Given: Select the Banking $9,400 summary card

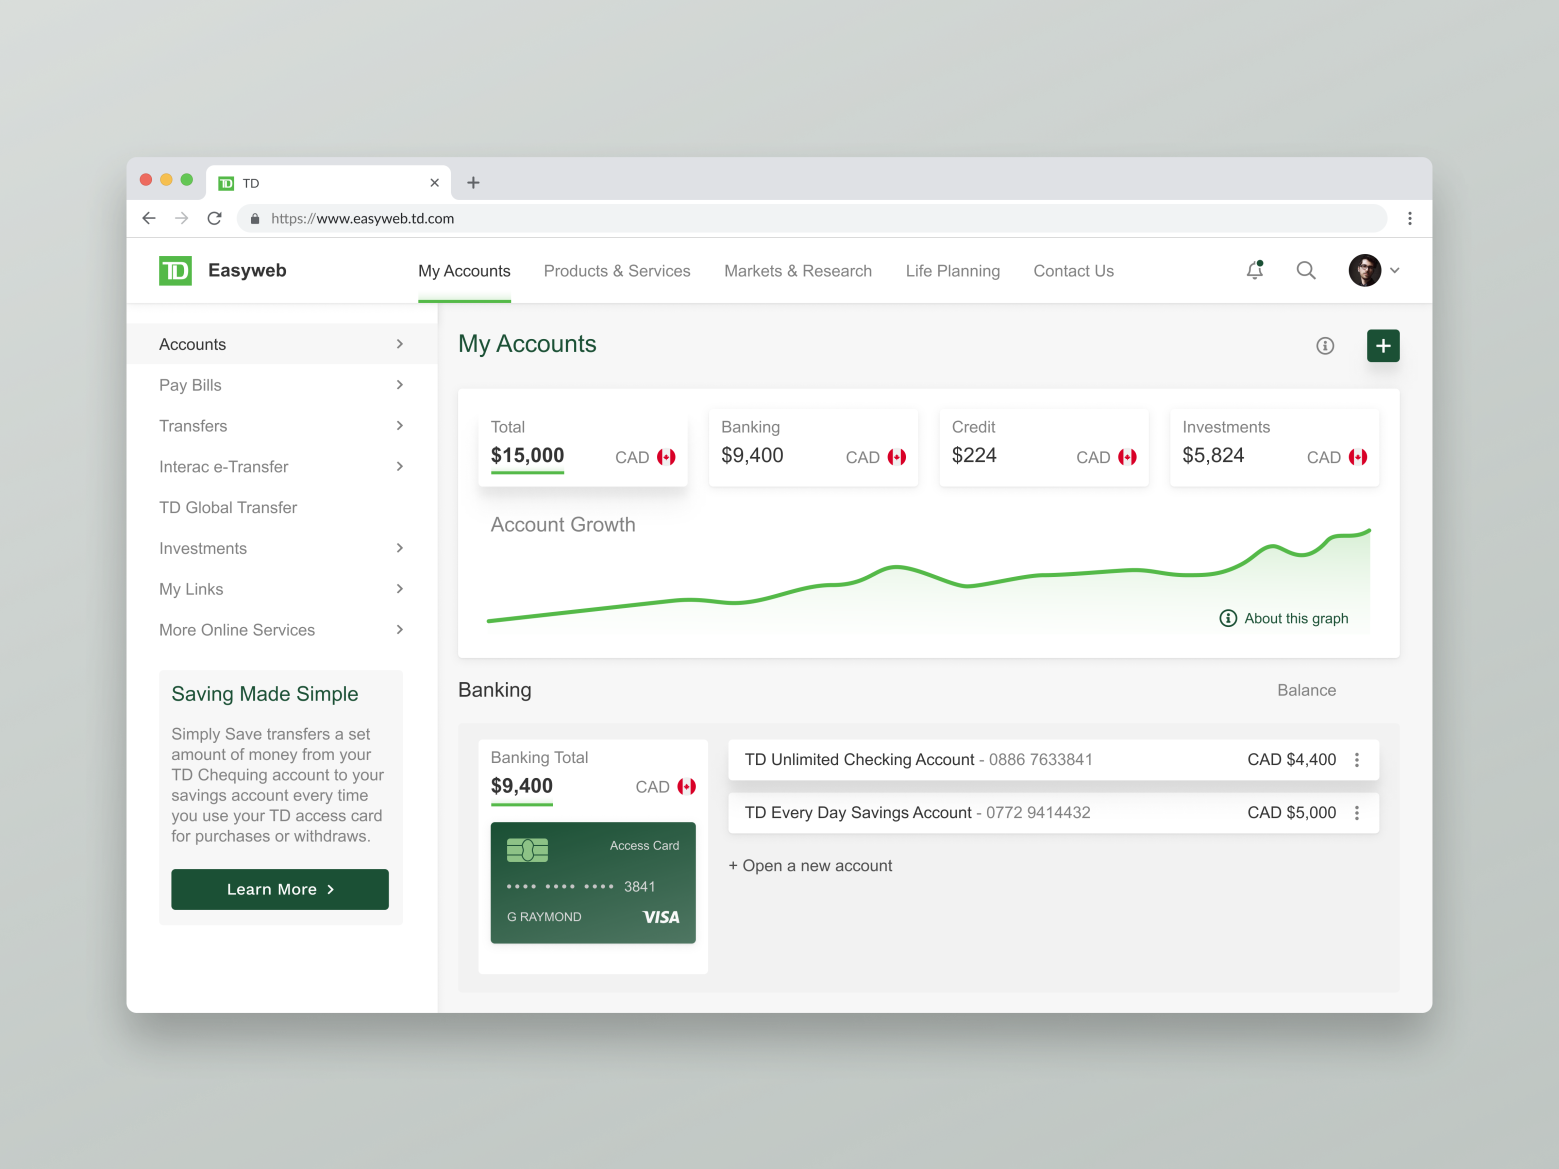Looking at the screenshot, I should [x=813, y=447].
